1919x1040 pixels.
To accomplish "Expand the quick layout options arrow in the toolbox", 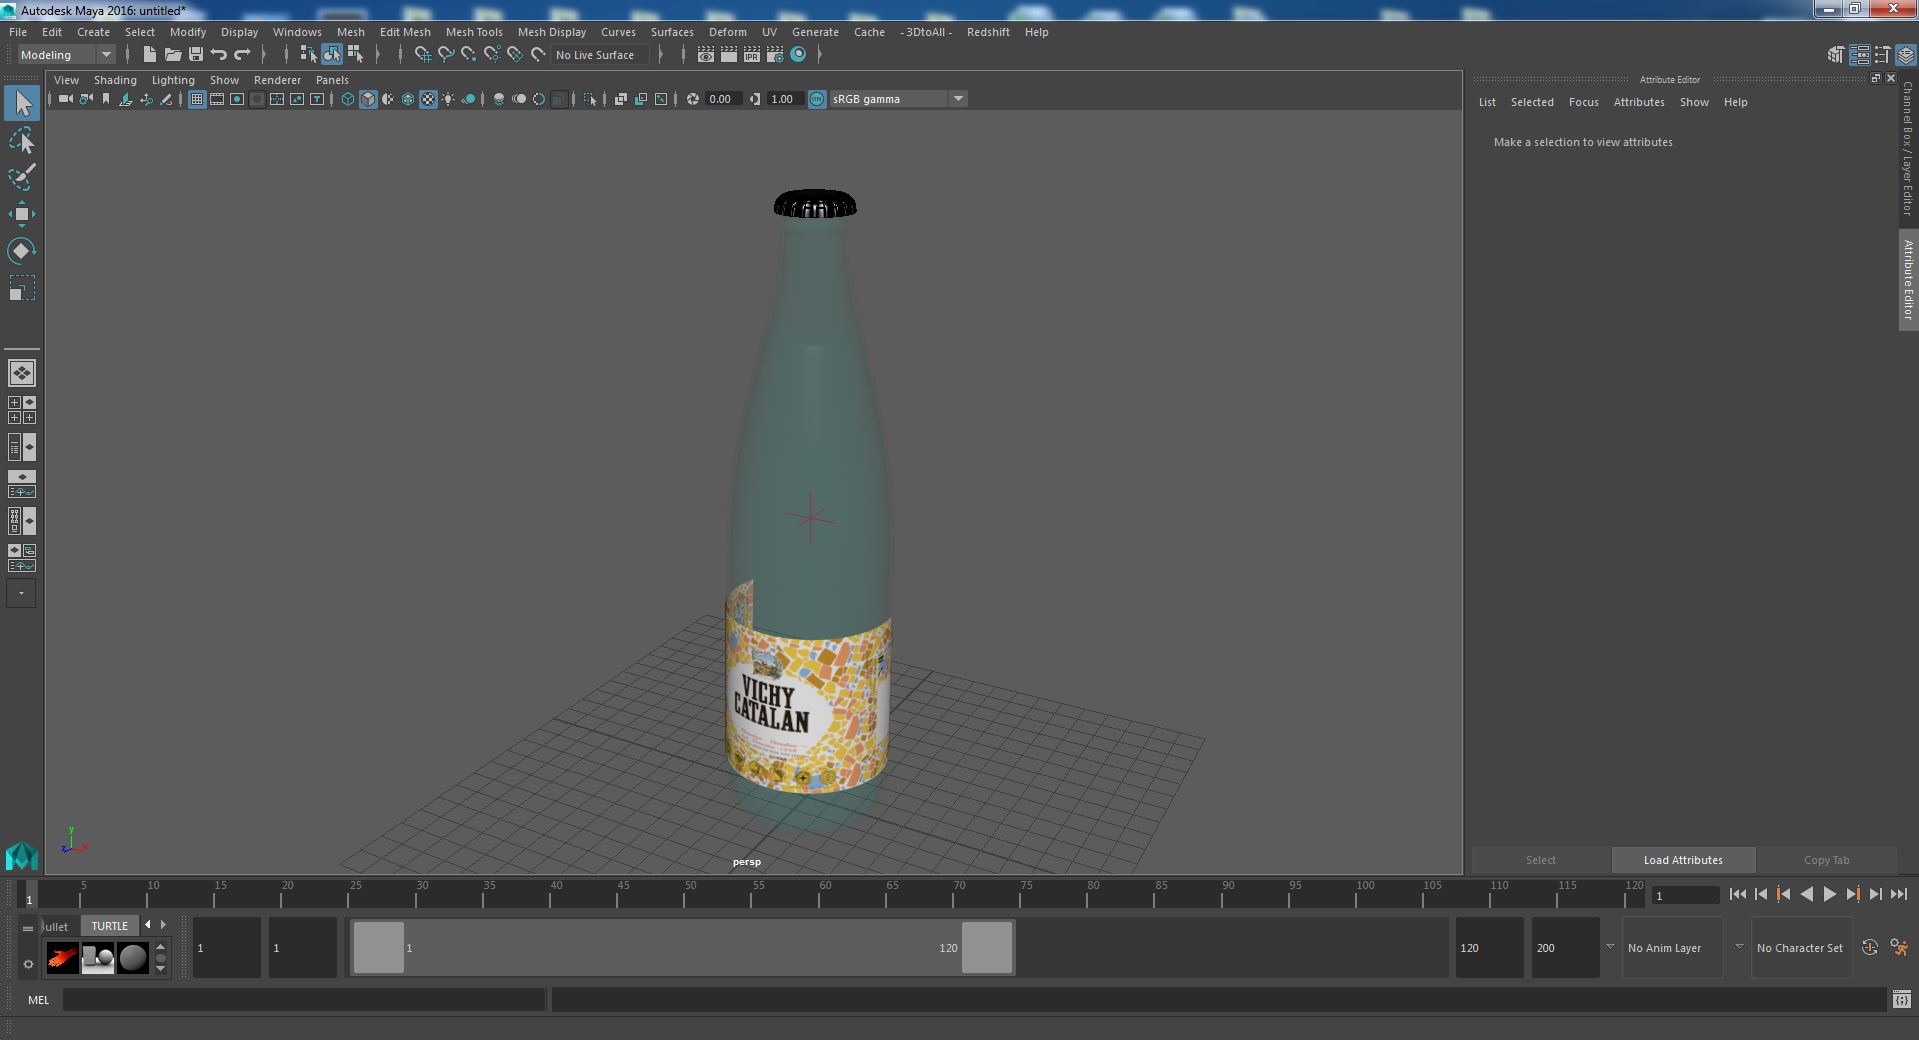I will pos(21,593).
